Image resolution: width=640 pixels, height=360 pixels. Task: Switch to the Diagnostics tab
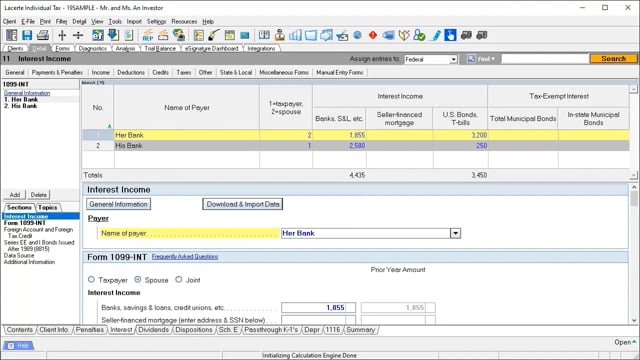[93, 48]
